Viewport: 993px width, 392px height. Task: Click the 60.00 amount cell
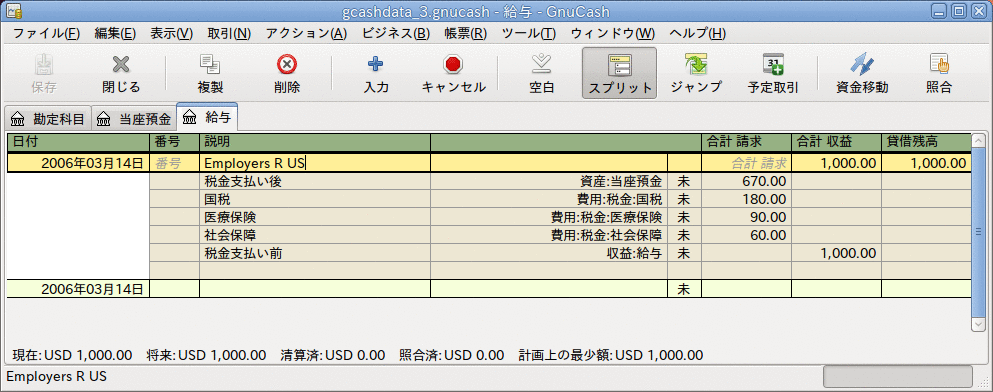(x=746, y=235)
